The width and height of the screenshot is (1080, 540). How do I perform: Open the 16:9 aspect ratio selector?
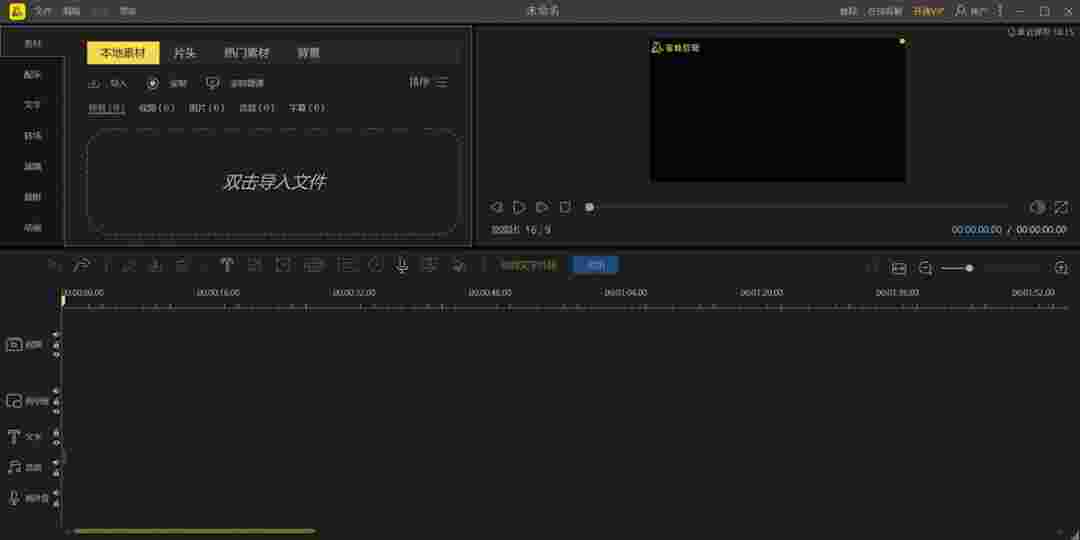(538, 229)
